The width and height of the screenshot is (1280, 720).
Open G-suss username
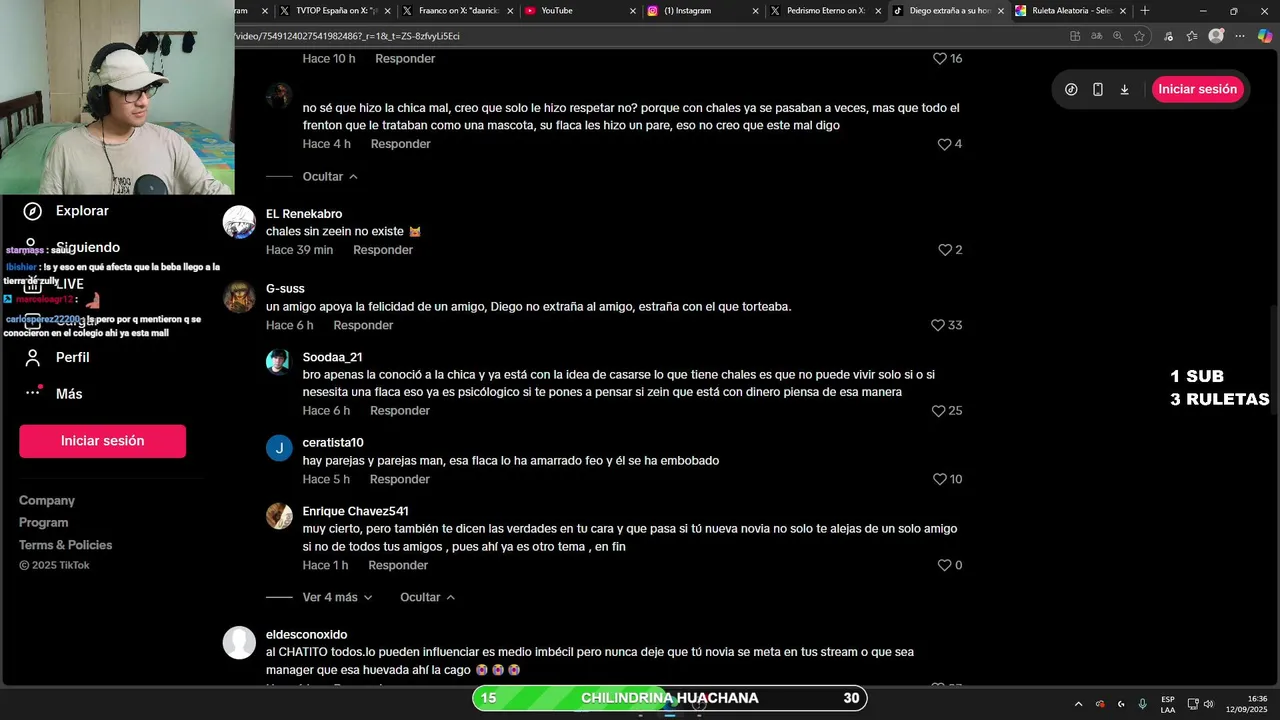(285, 289)
